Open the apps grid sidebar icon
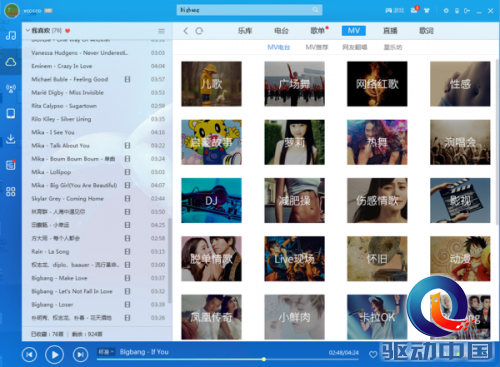 click(11, 191)
